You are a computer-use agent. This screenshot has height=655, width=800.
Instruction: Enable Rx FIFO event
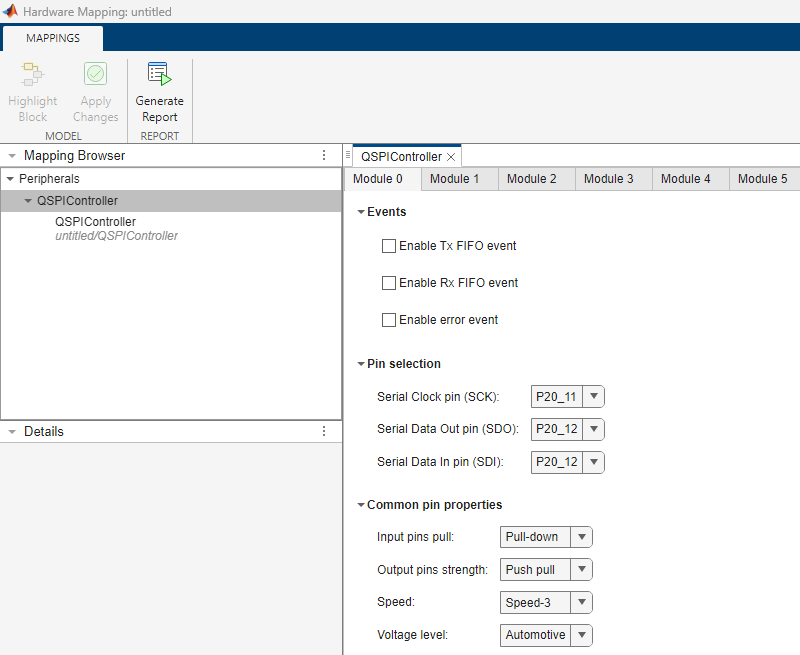[389, 282]
